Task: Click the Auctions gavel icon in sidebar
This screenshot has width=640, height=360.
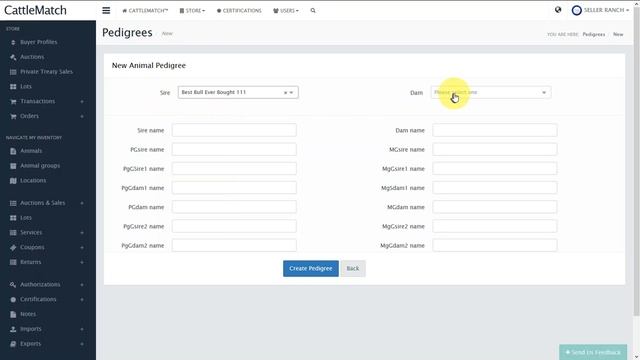Action: 13,57
